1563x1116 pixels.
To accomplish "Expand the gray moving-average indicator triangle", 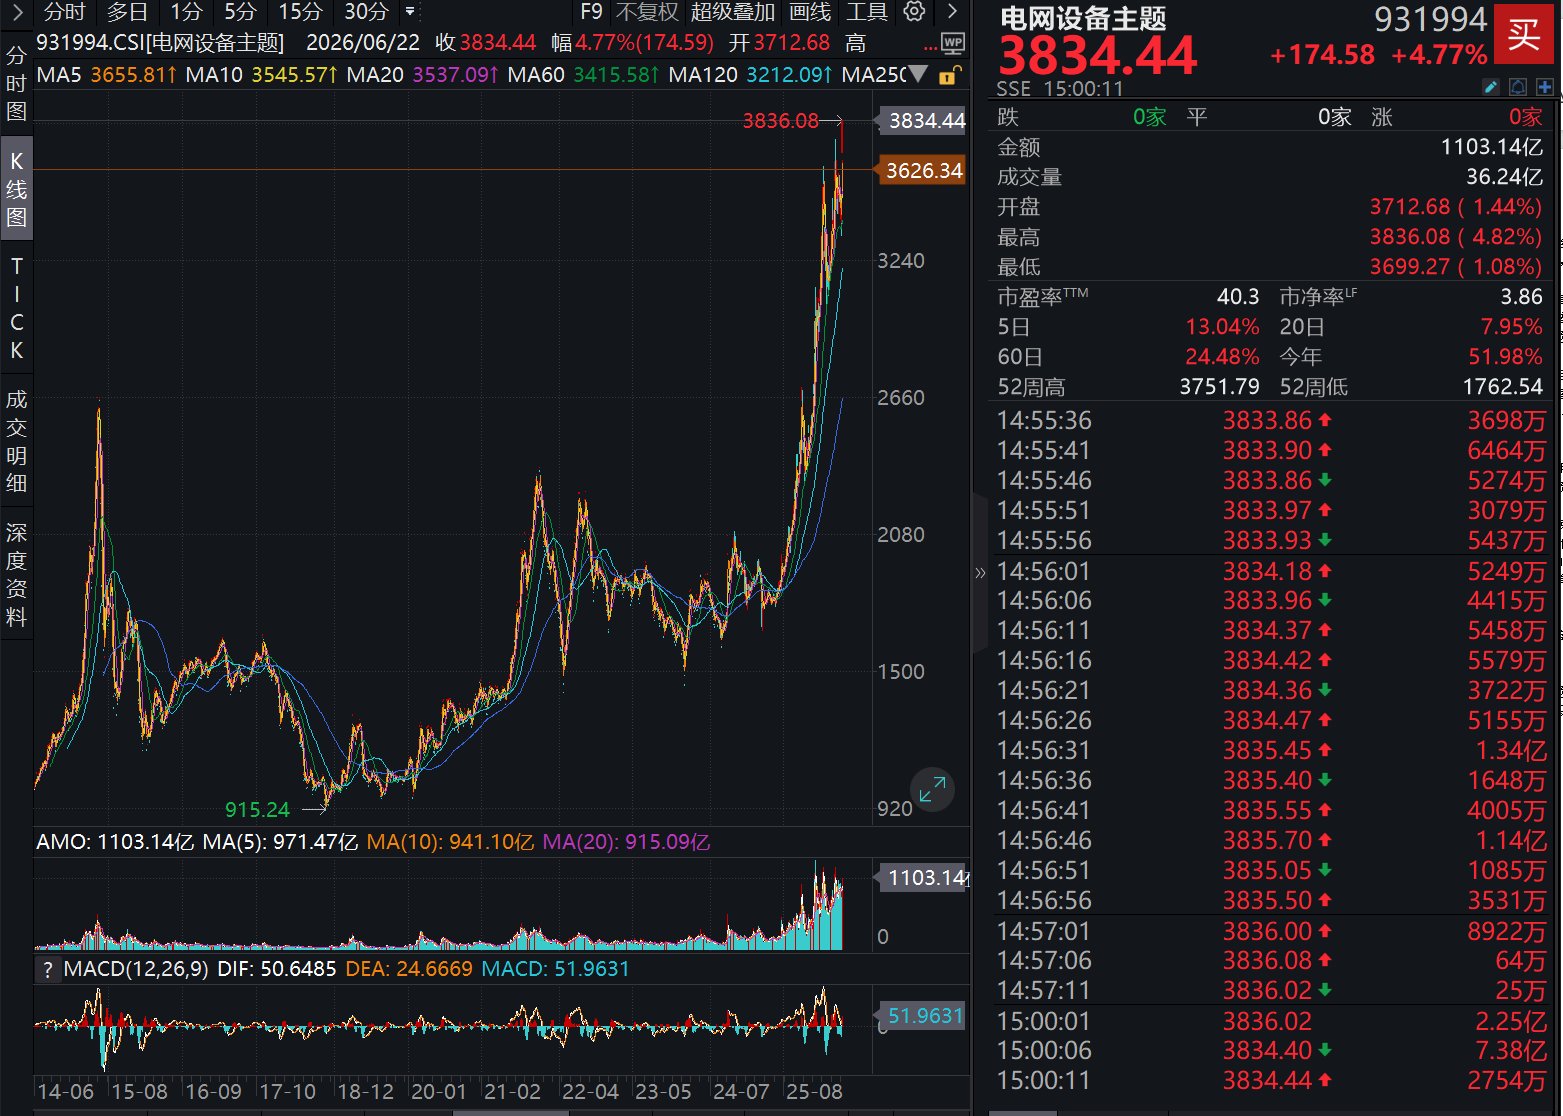I will pyautogui.click(x=918, y=75).
